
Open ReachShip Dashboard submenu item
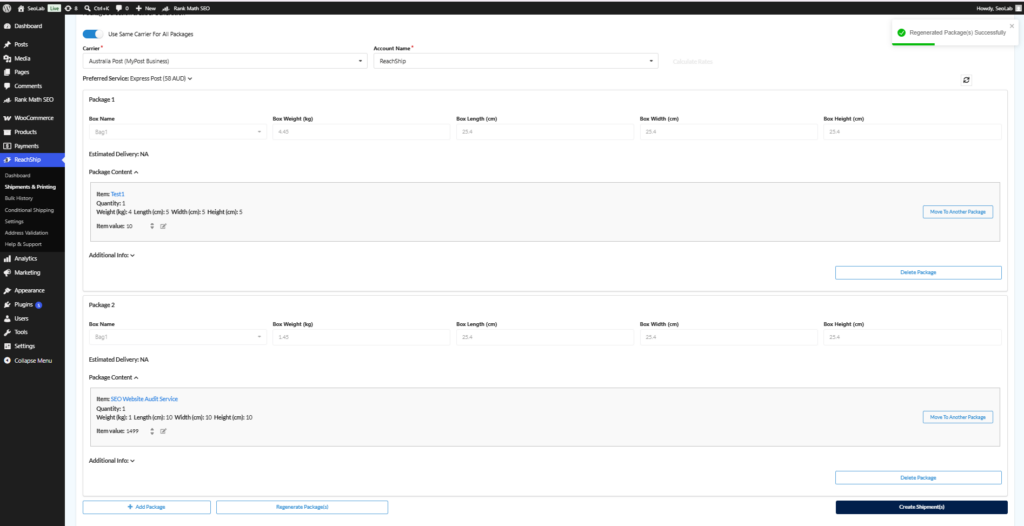[18, 176]
